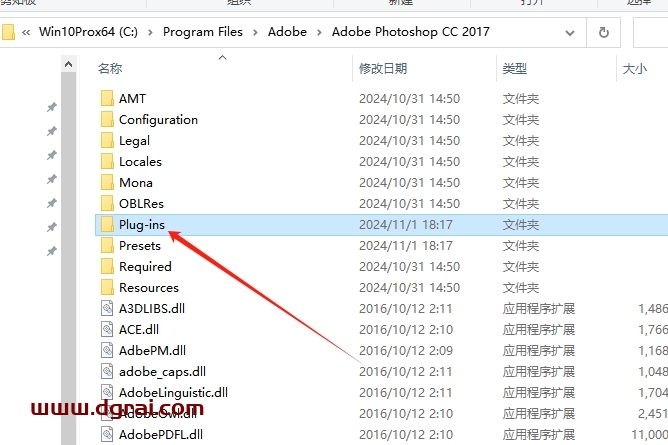Select the Configuration folder row
The height and width of the screenshot is (445, 668).
pos(381,120)
